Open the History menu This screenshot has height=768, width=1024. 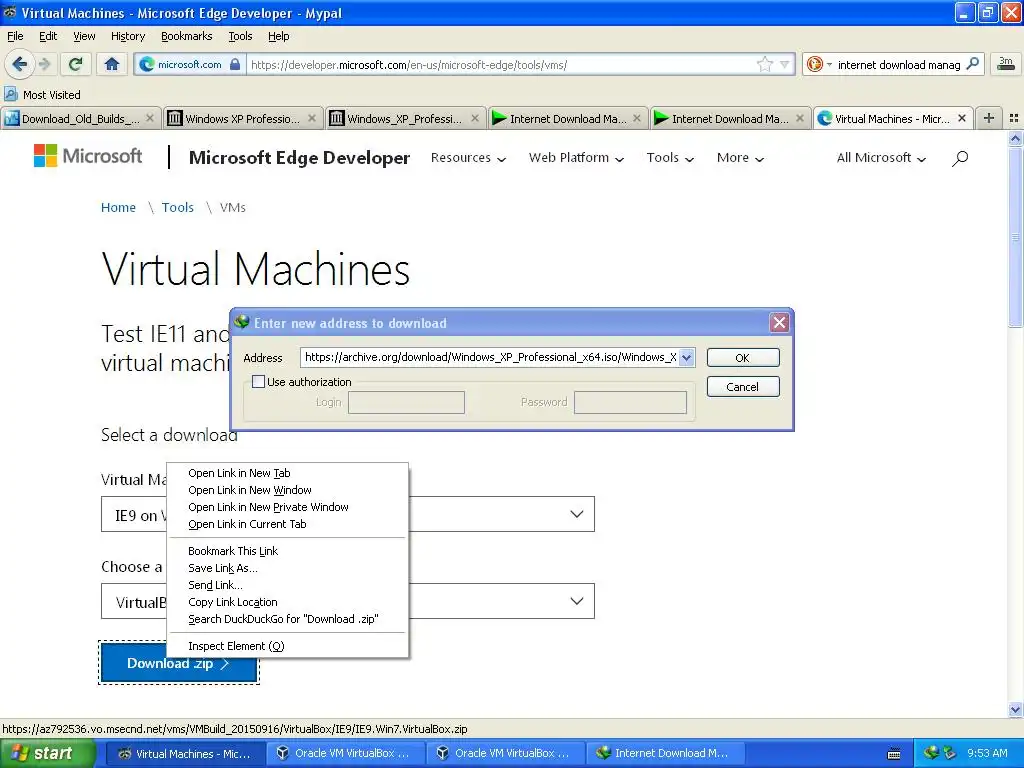[x=127, y=36]
